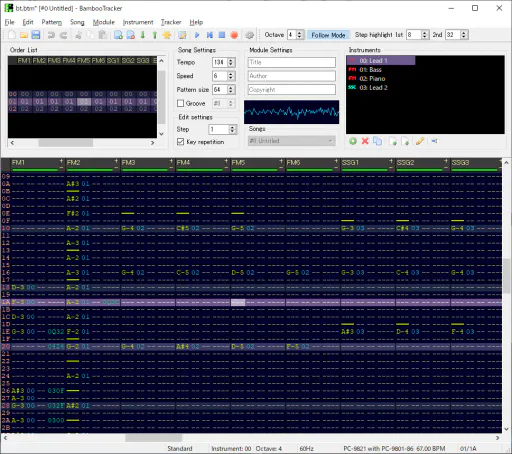The width and height of the screenshot is (512, 454).
Task: Open the File menu
Action: pos(9,22)
